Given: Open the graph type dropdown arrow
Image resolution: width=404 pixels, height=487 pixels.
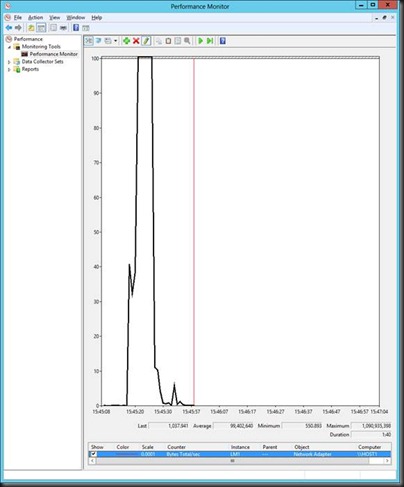Looking at the screenshot, I should pyautogui.click(x=115, y=41).
